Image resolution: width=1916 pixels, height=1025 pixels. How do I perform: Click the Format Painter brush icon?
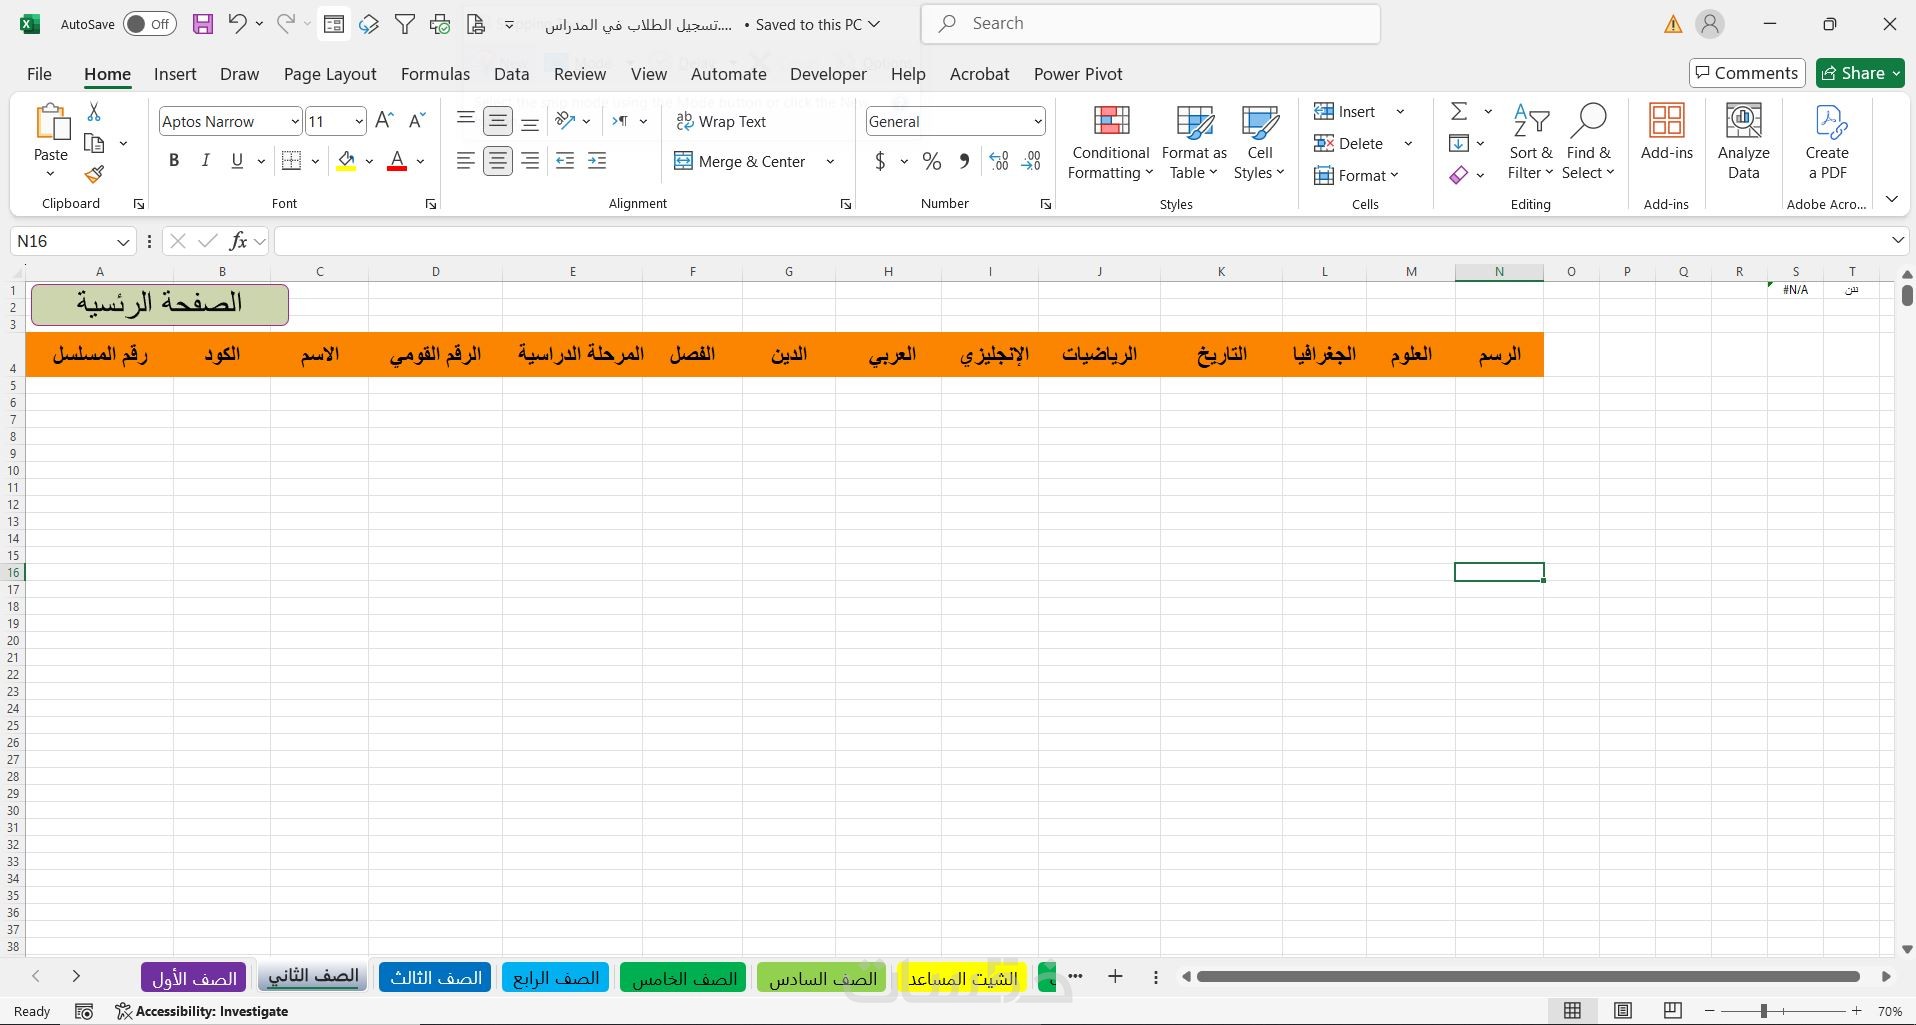(94, 175)
